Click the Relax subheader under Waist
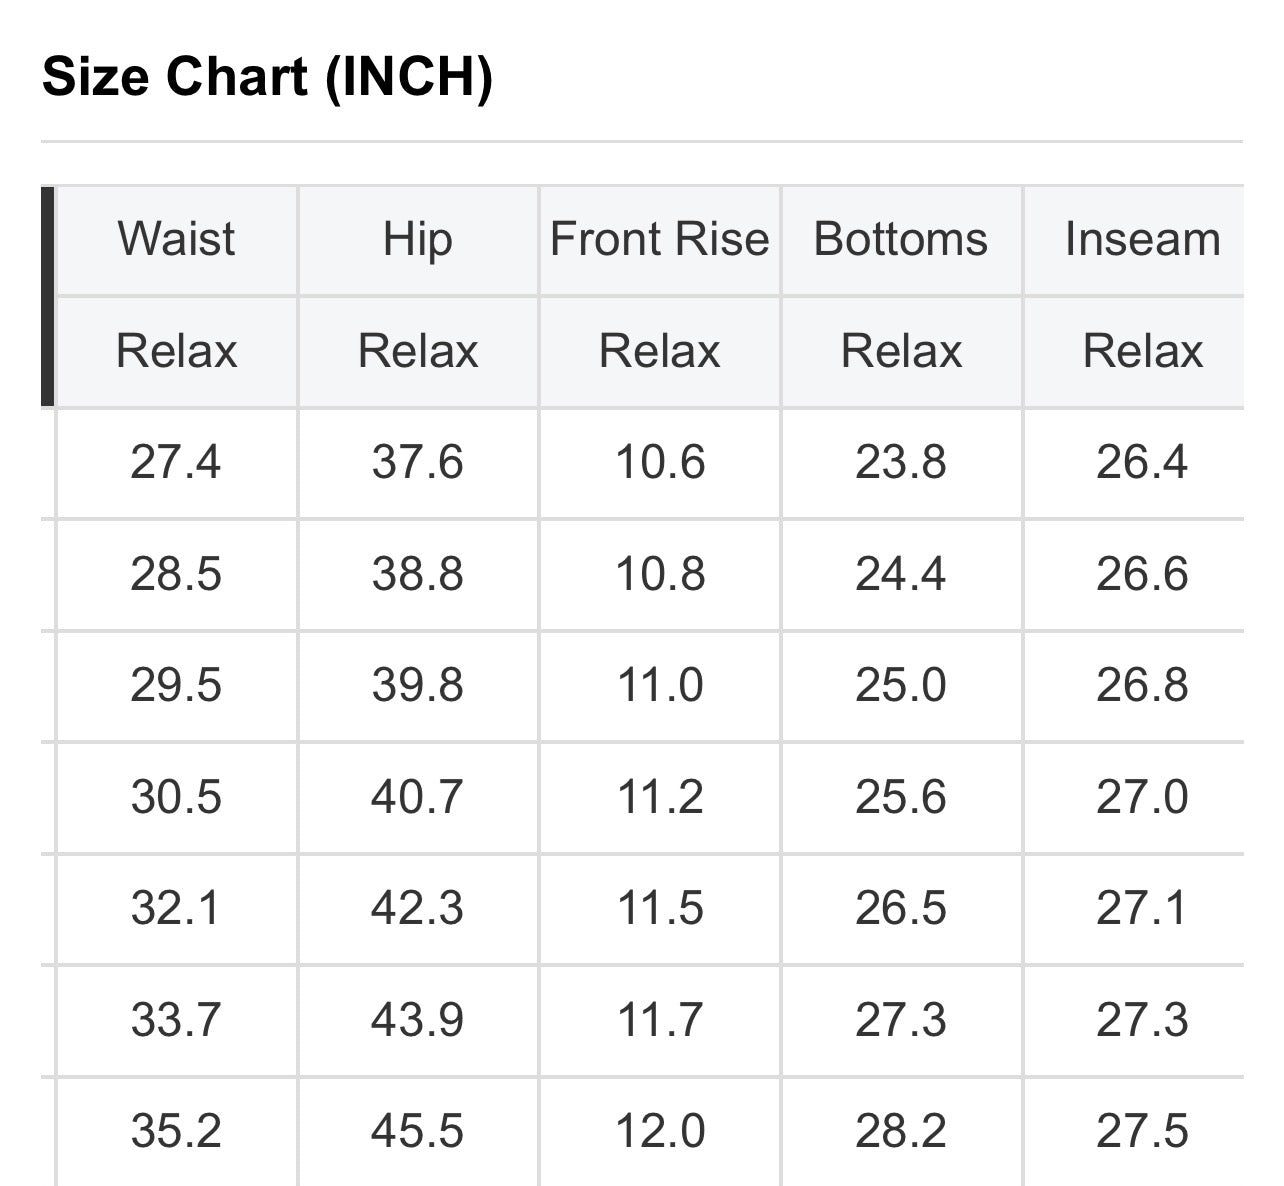Screen dimensions: 1284x1186 click(176, 351)
